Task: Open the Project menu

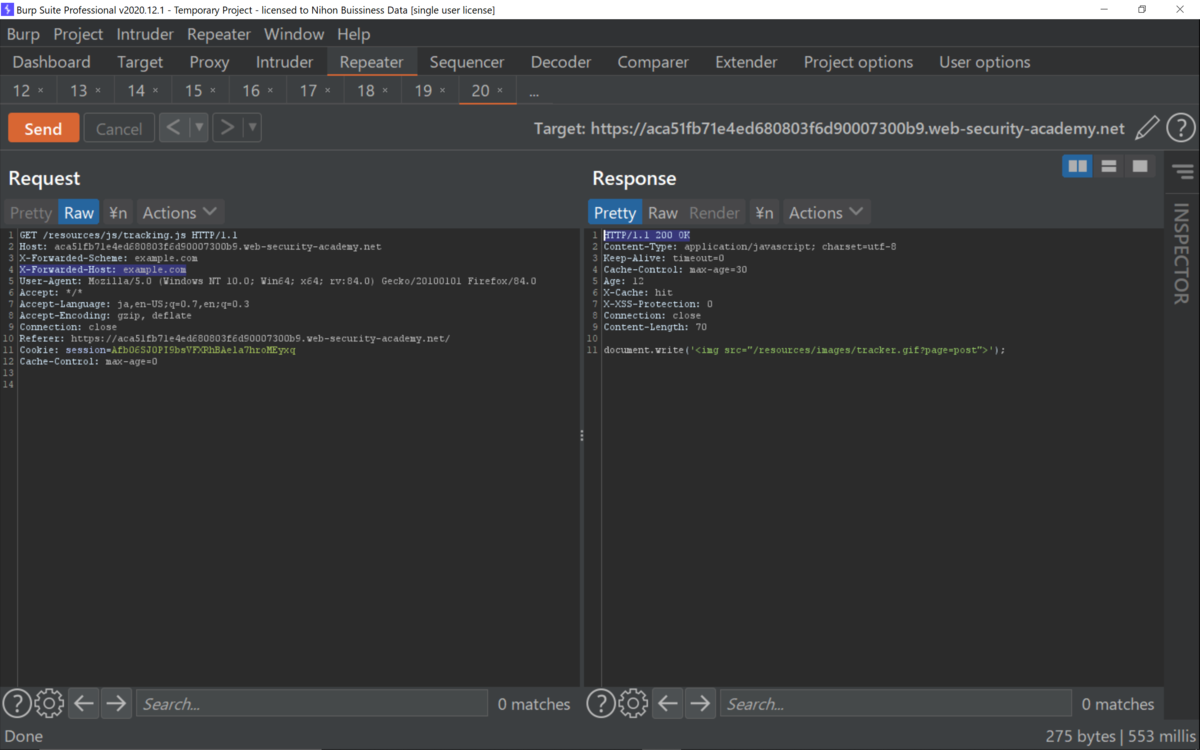Action: 78,34
